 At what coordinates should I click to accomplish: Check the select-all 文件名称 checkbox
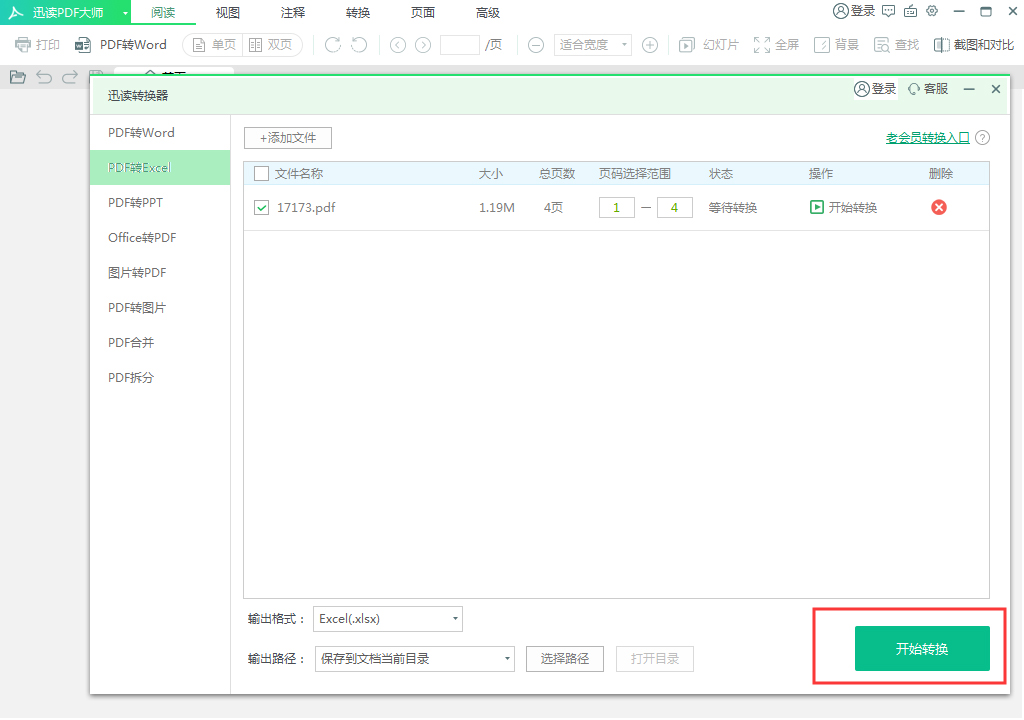[x=261, y=173]
